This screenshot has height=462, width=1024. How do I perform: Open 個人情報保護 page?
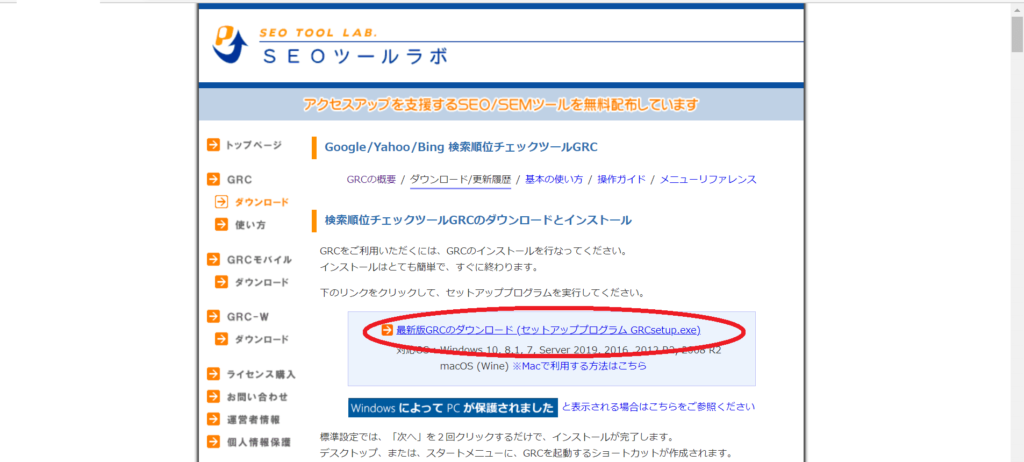point(258,442)
